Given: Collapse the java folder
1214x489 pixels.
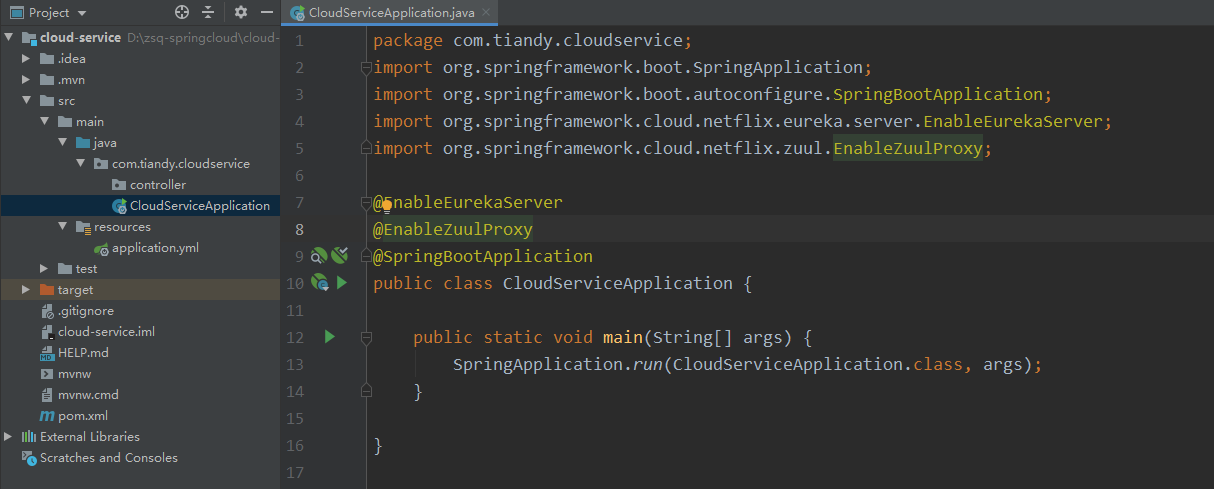Looking at the screenshot, I should click(64, 143).
